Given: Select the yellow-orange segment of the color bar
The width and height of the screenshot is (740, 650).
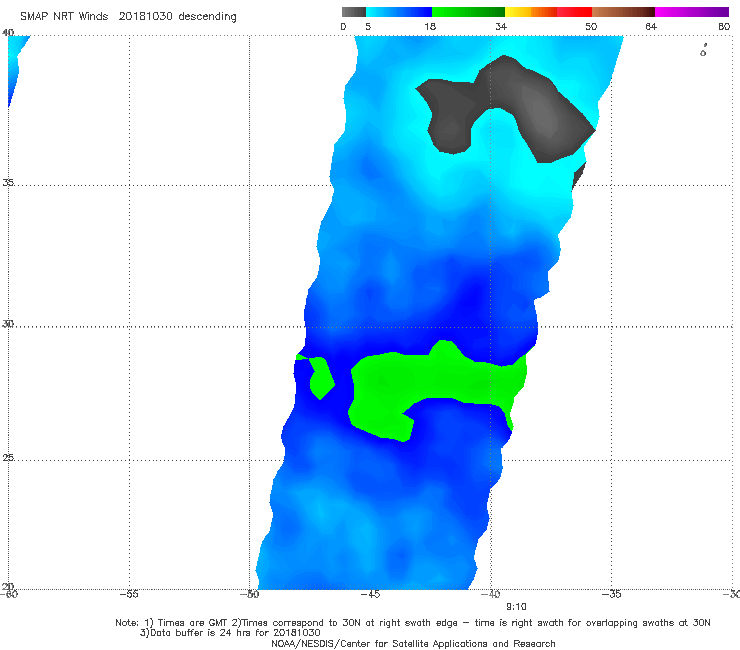Looking at the screenshot, I should point(531,12).
